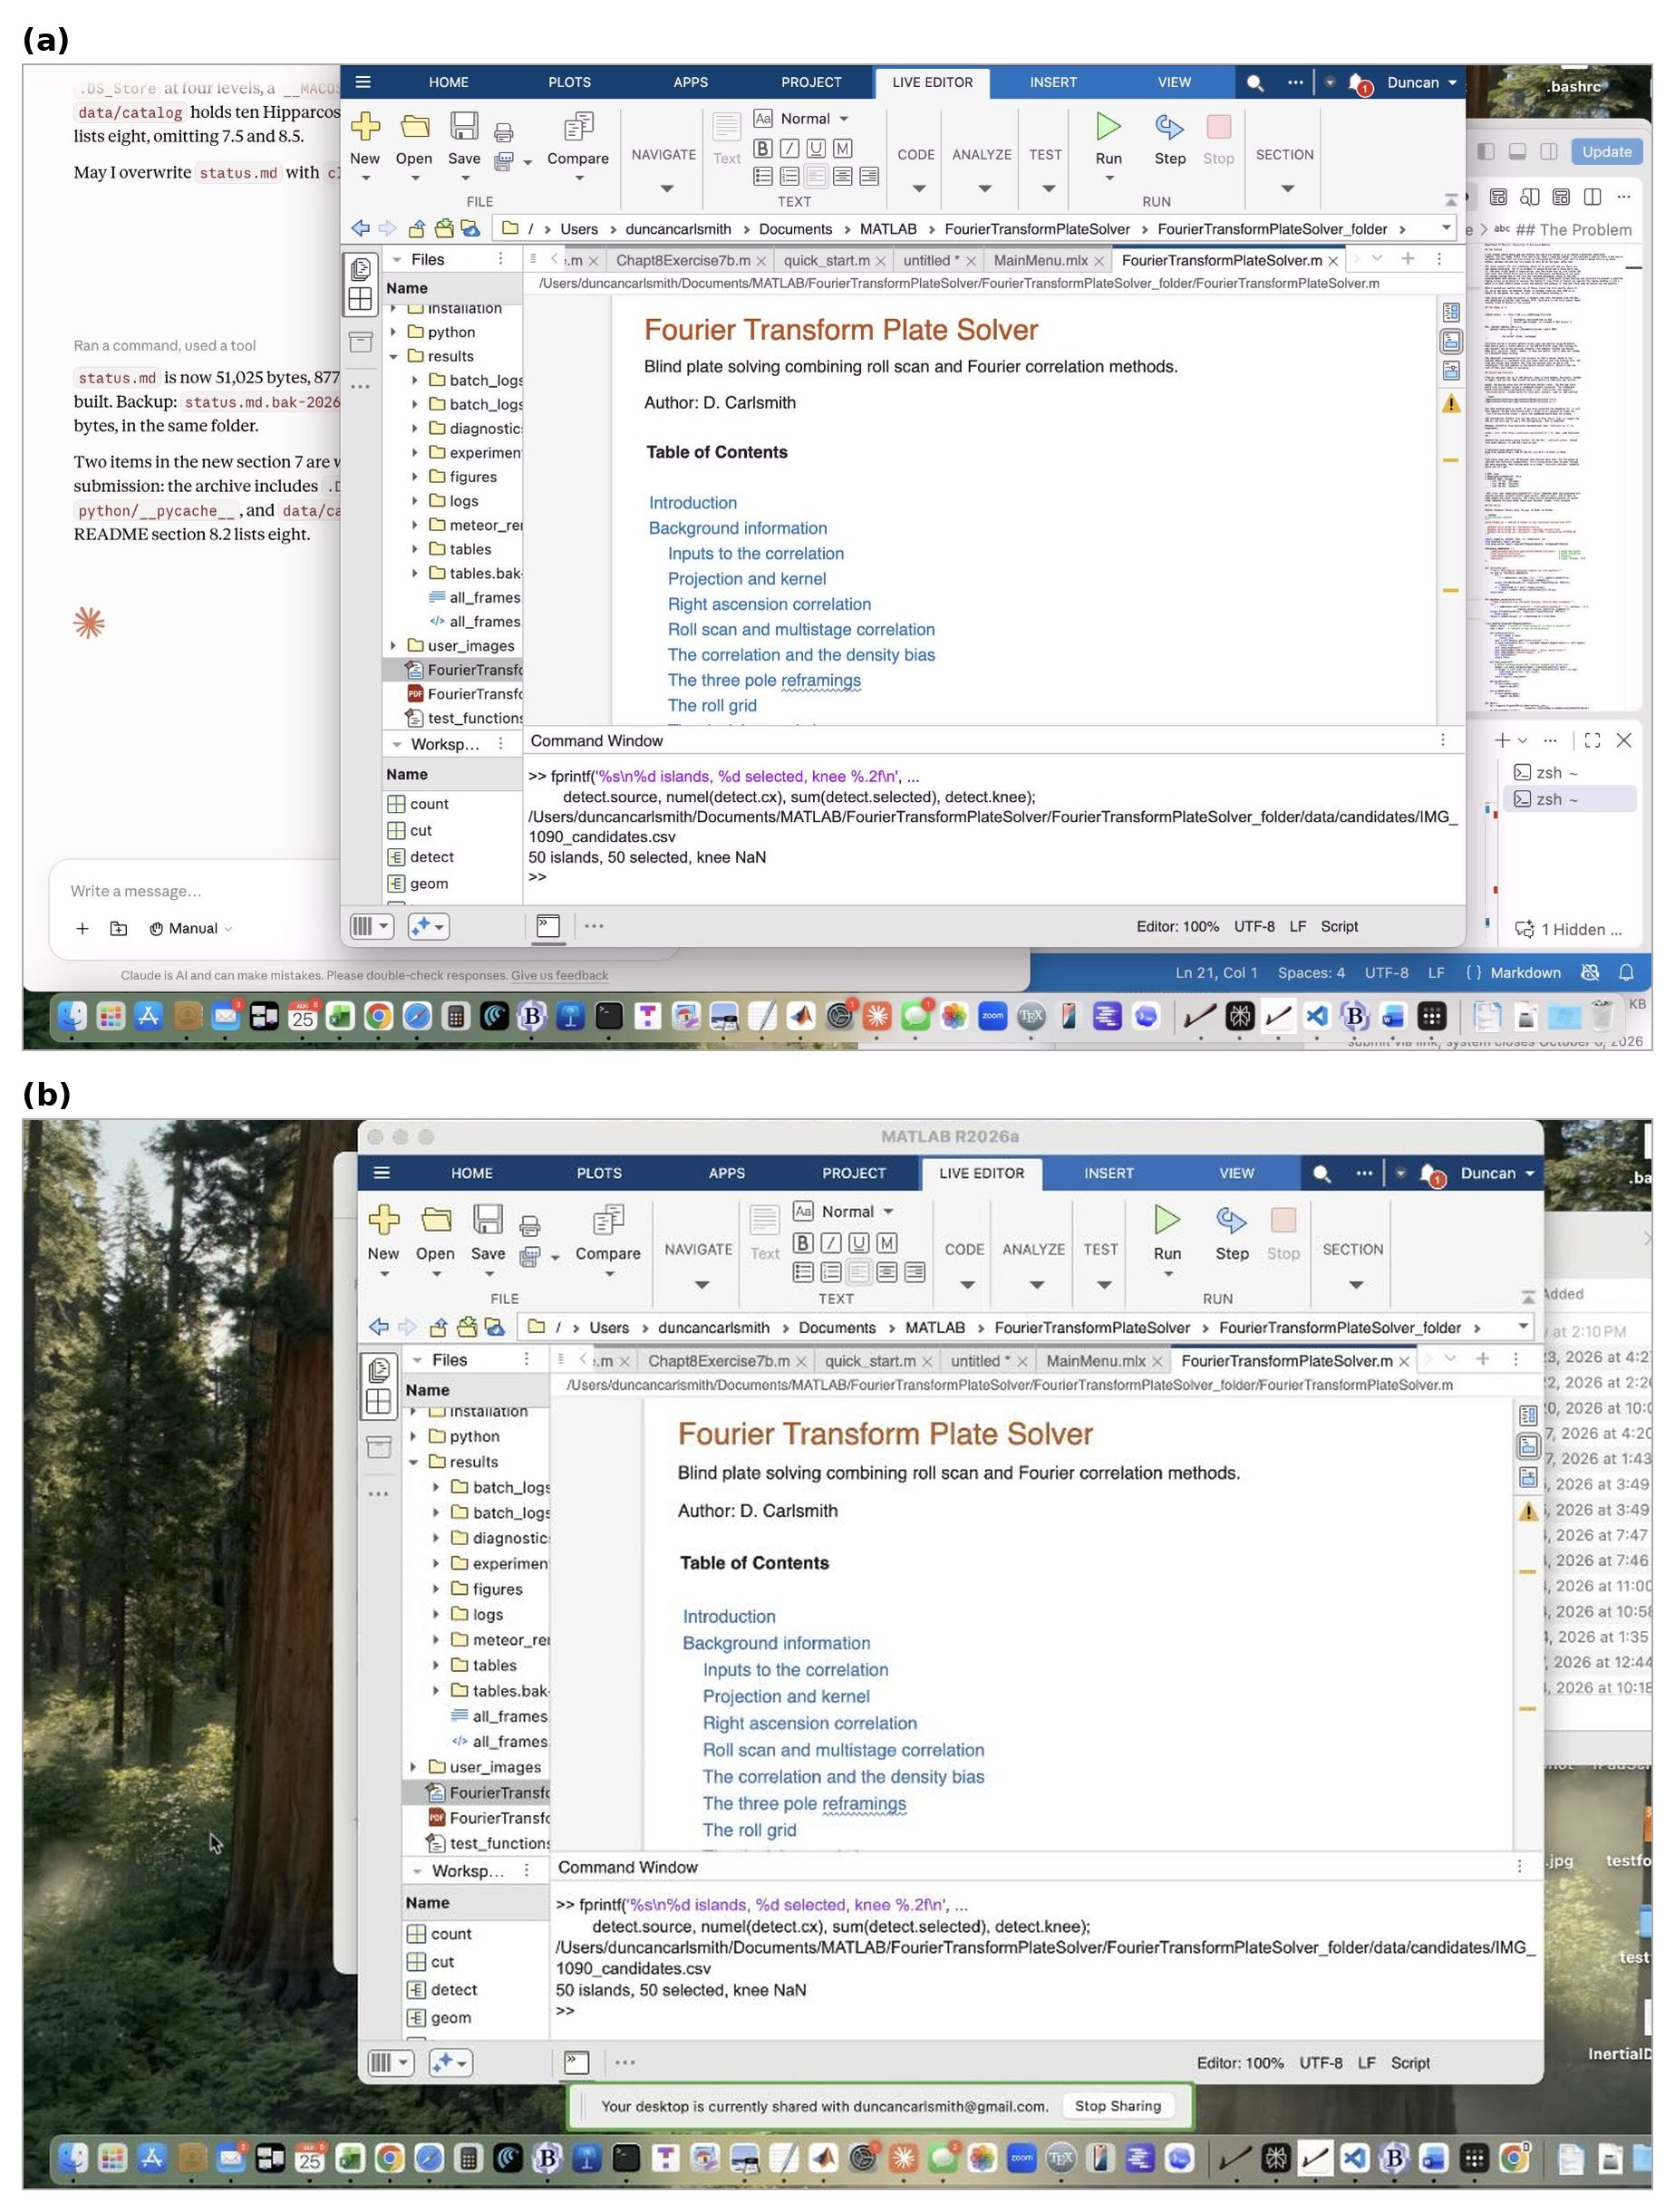In panel (a), open Roll scan and multistage correlation

coord(801,629)
